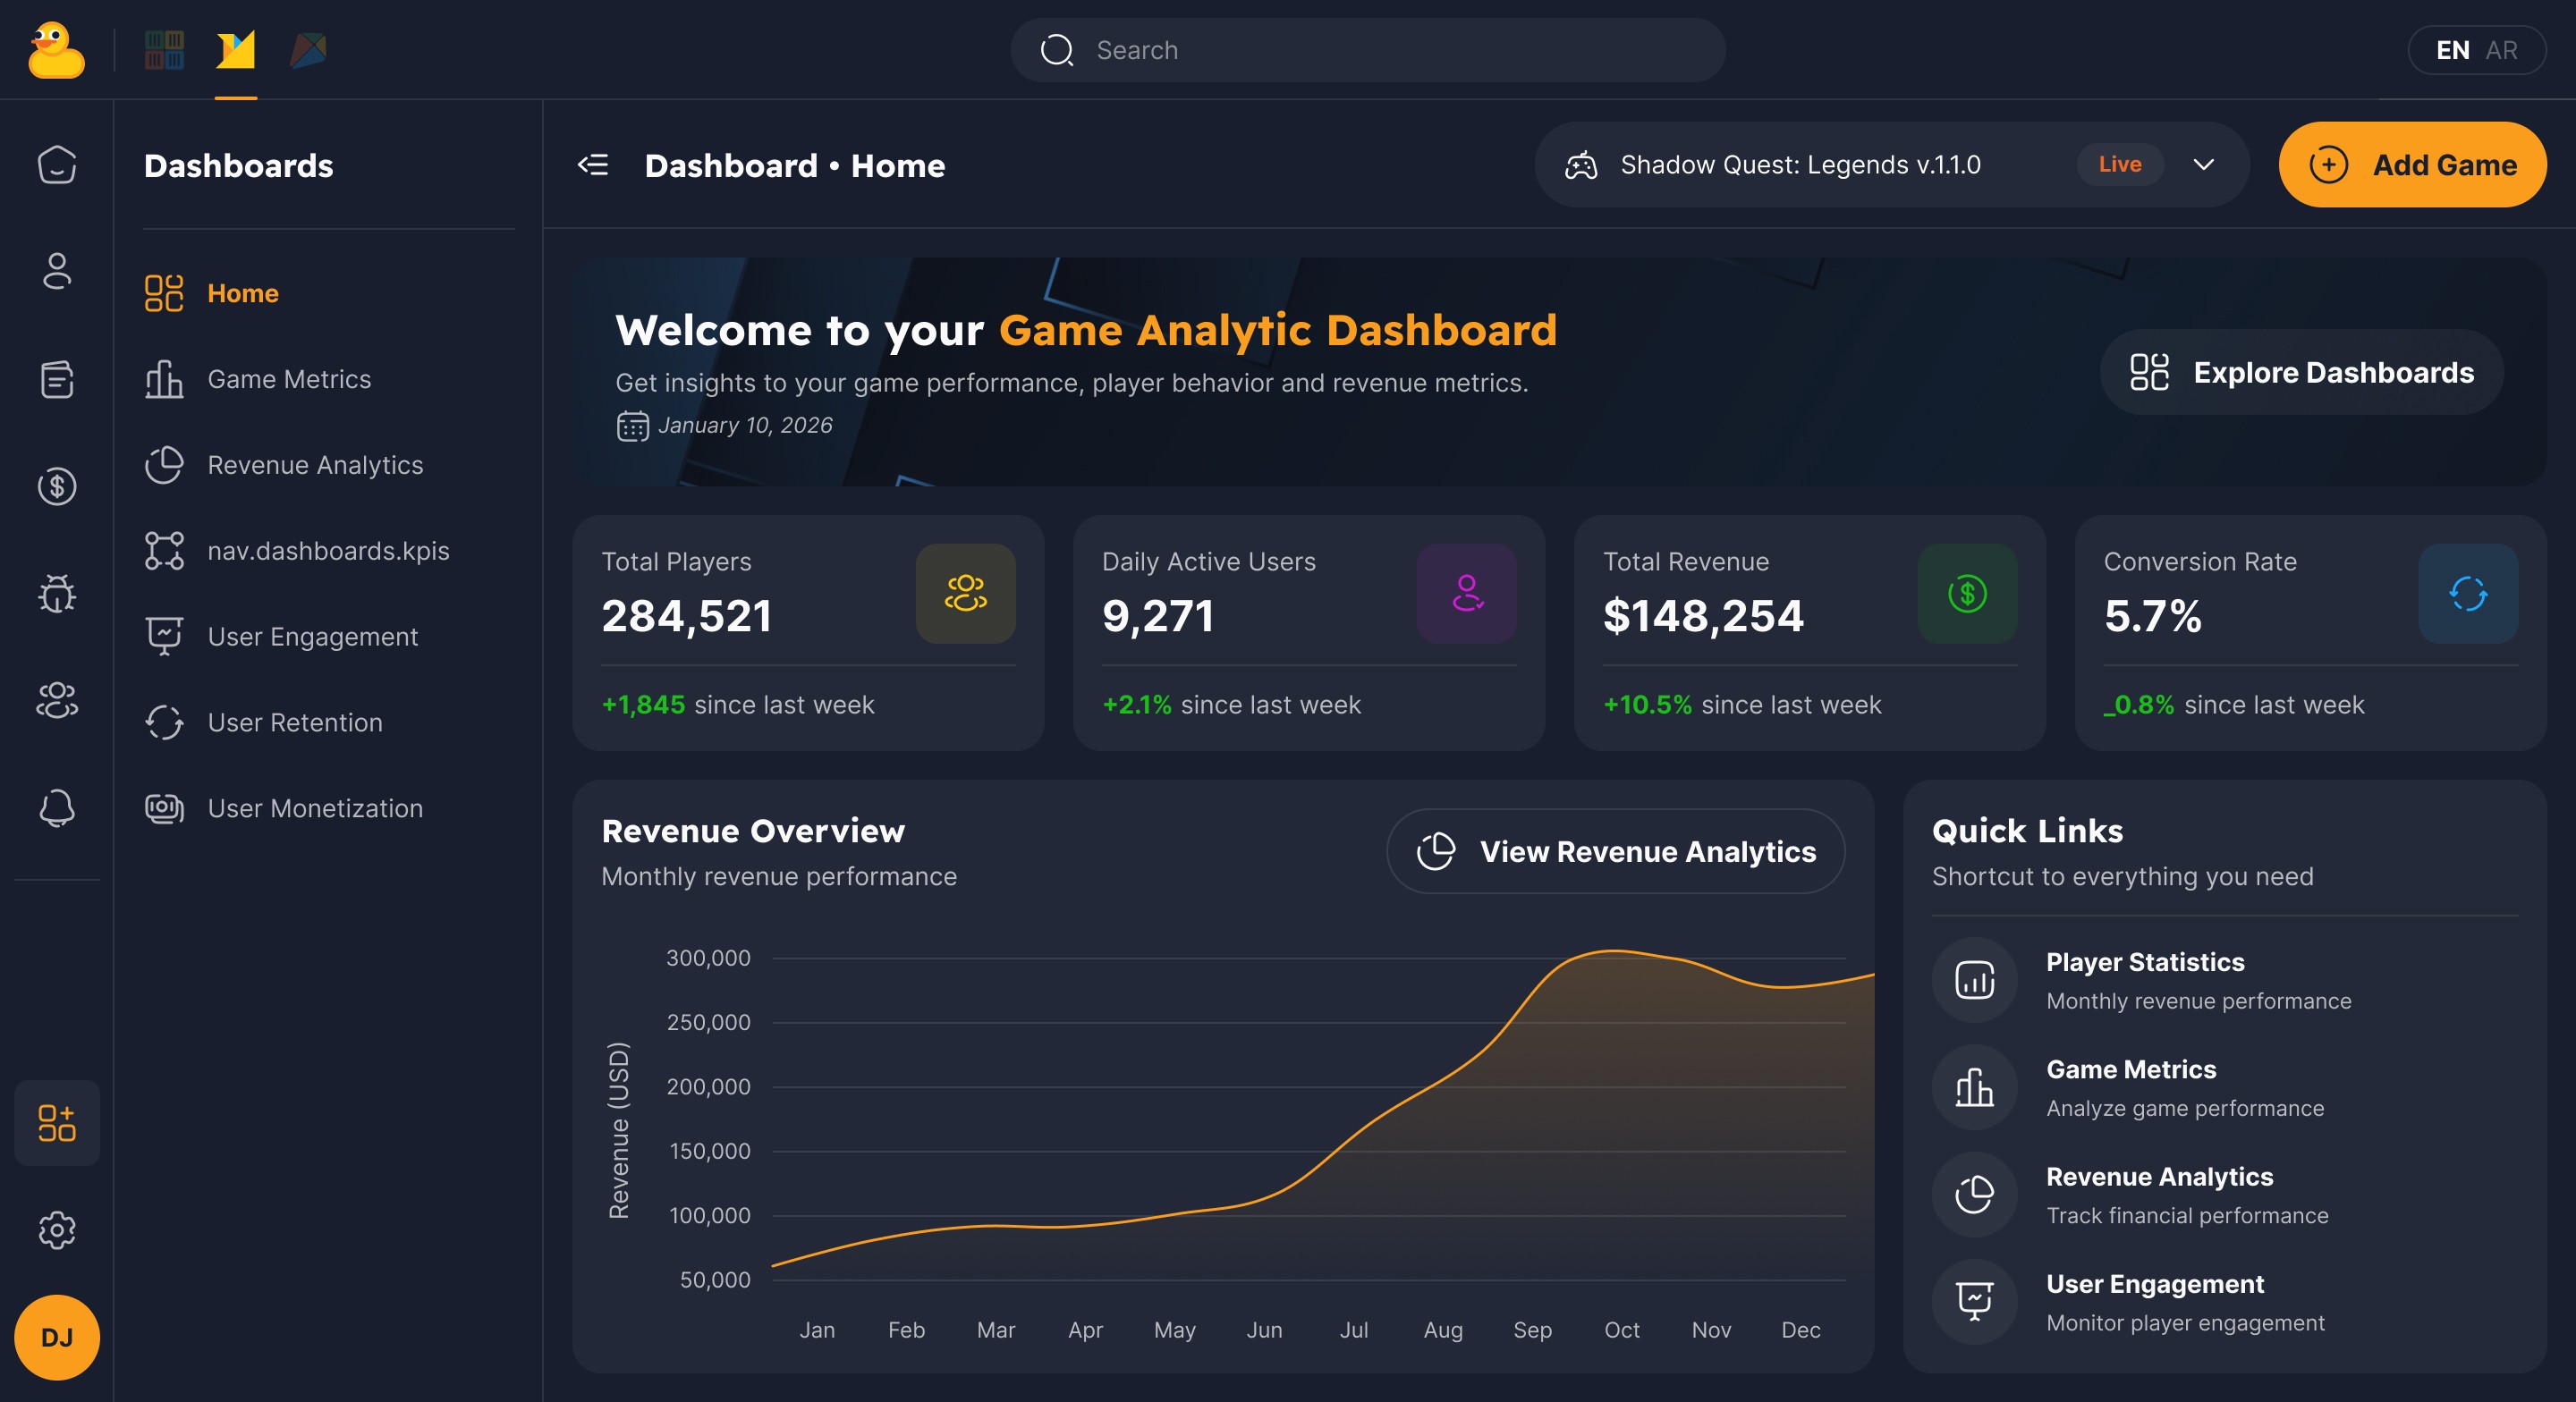
Task: Open the settings gear in sidebar
Action: pos(57,1230)
